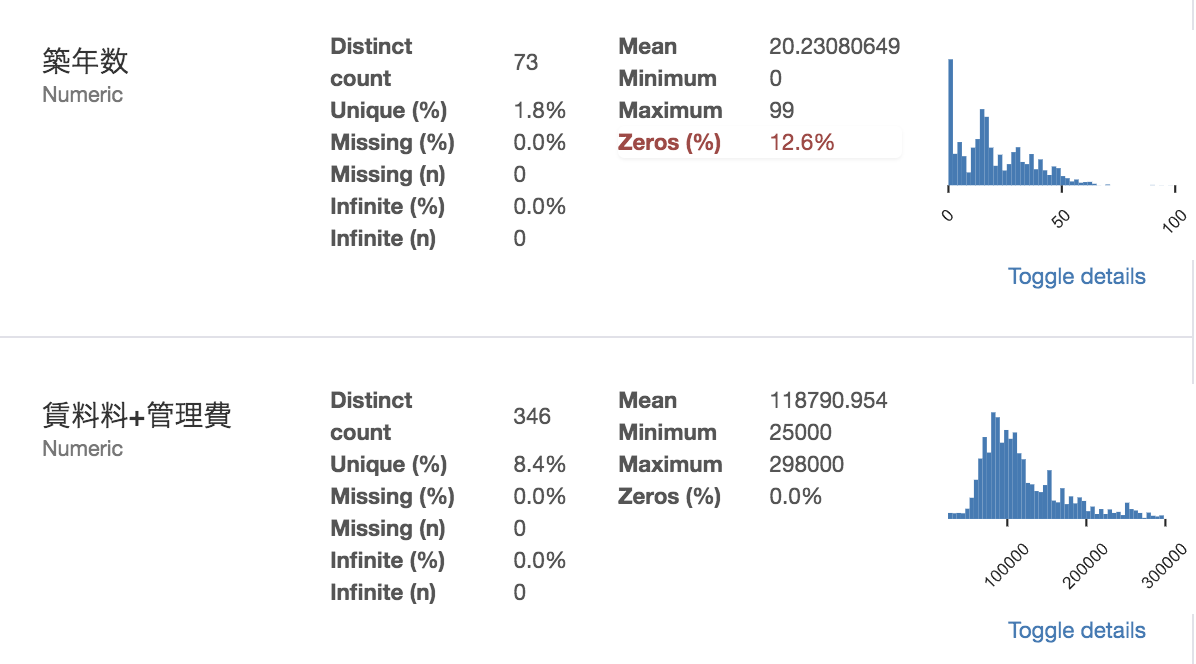Click the highlighted 12.6% zeros value
1196x664 pixels.
tap(802, 142)
